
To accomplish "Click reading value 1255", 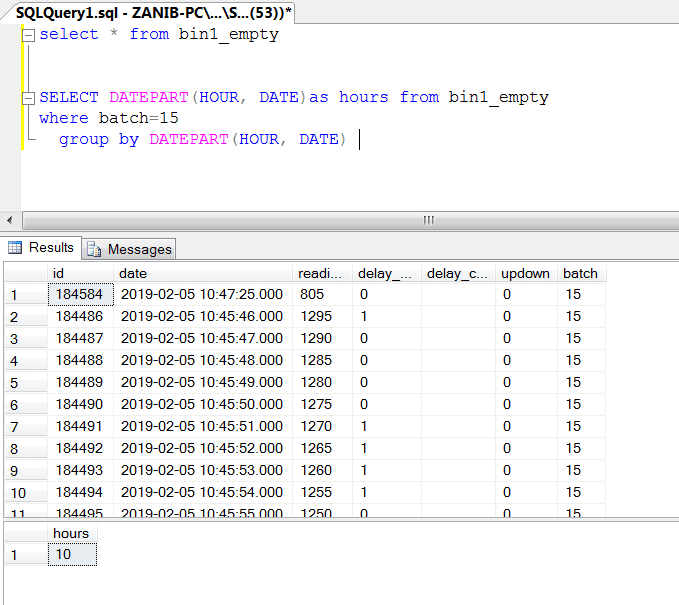I will point(322,493).
